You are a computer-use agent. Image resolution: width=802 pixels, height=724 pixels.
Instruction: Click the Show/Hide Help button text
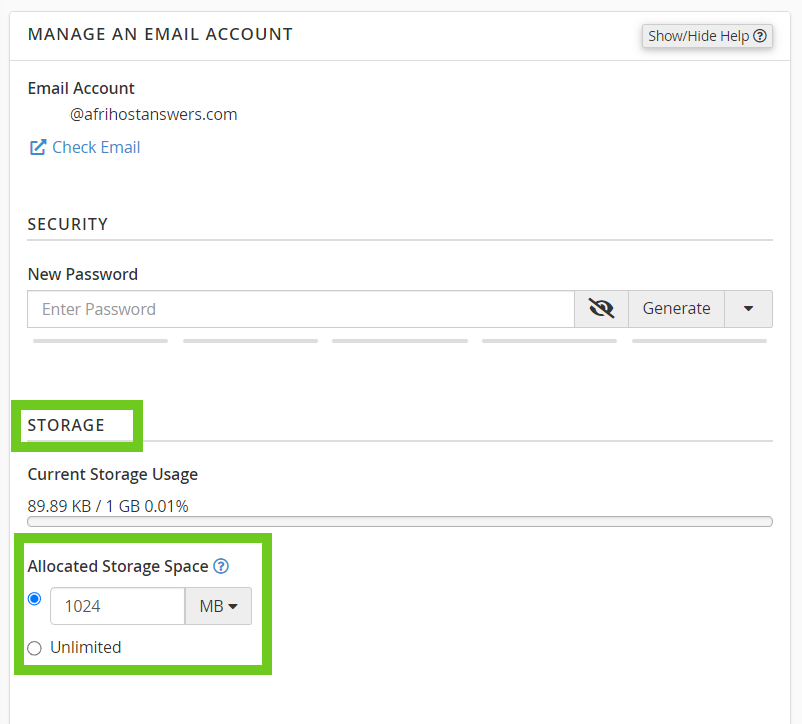[698, 36]
